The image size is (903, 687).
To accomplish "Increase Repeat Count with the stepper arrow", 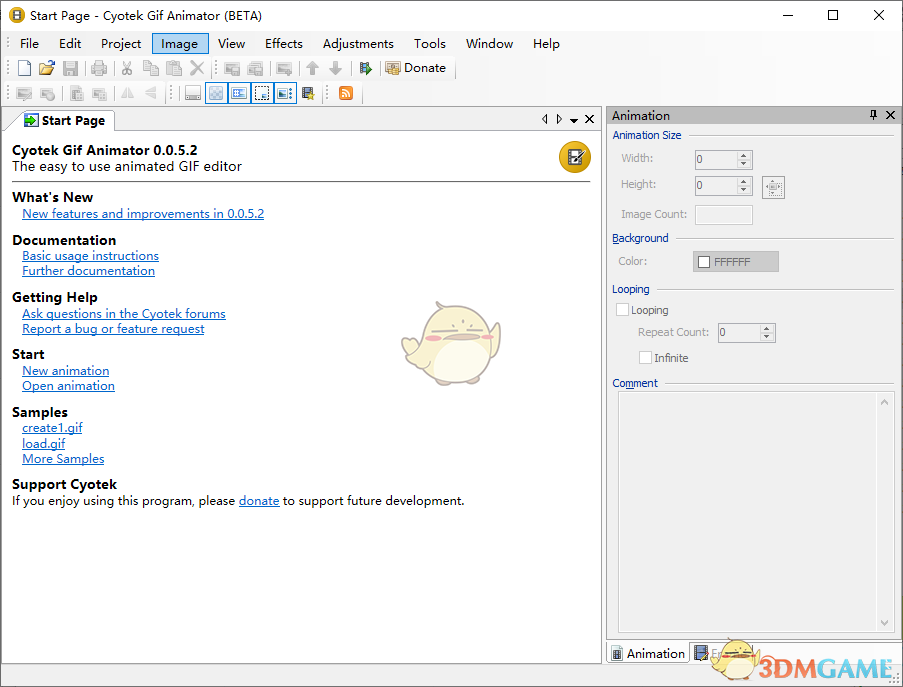I will pyautogui.click(x=766, y=327).
